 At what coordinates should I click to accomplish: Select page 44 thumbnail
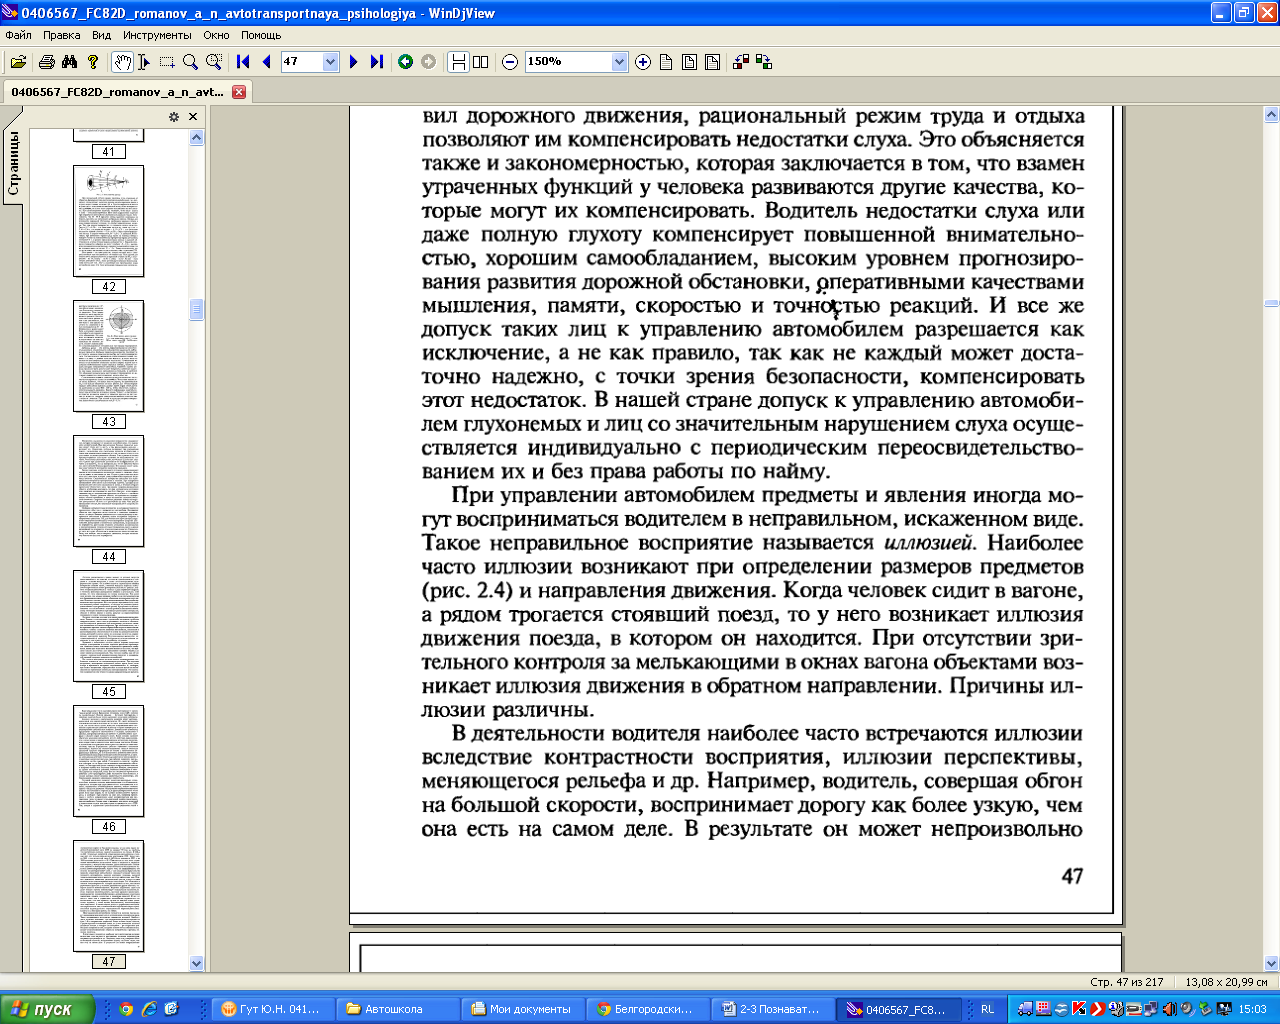pos(108,491)
